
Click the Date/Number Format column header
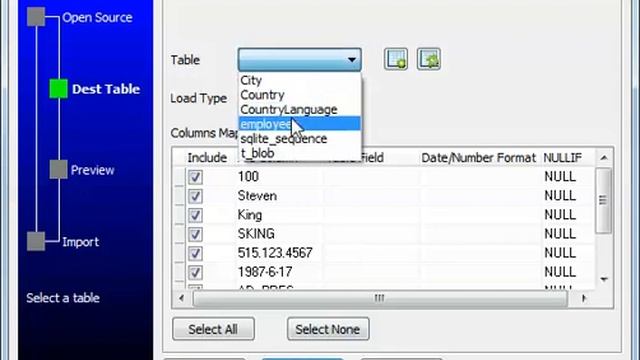pyautogui.click(x=478, y=158)
